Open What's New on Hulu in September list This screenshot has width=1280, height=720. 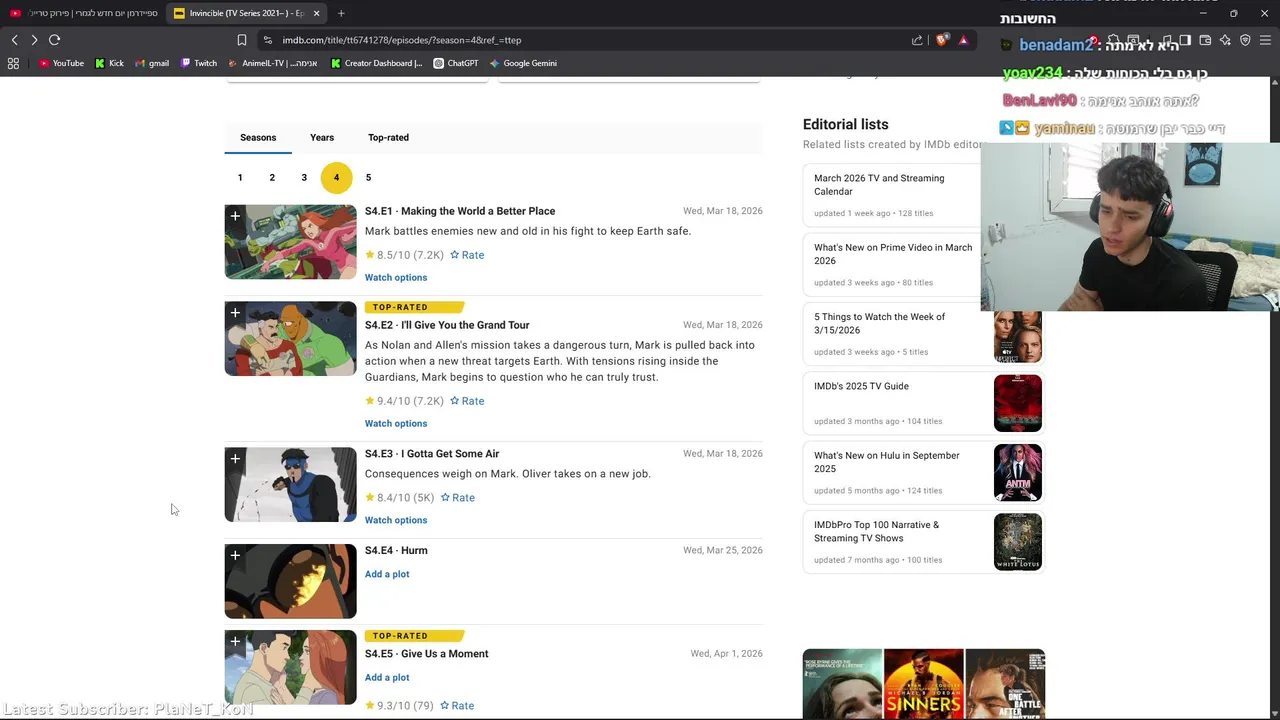[x=887, y=462]
